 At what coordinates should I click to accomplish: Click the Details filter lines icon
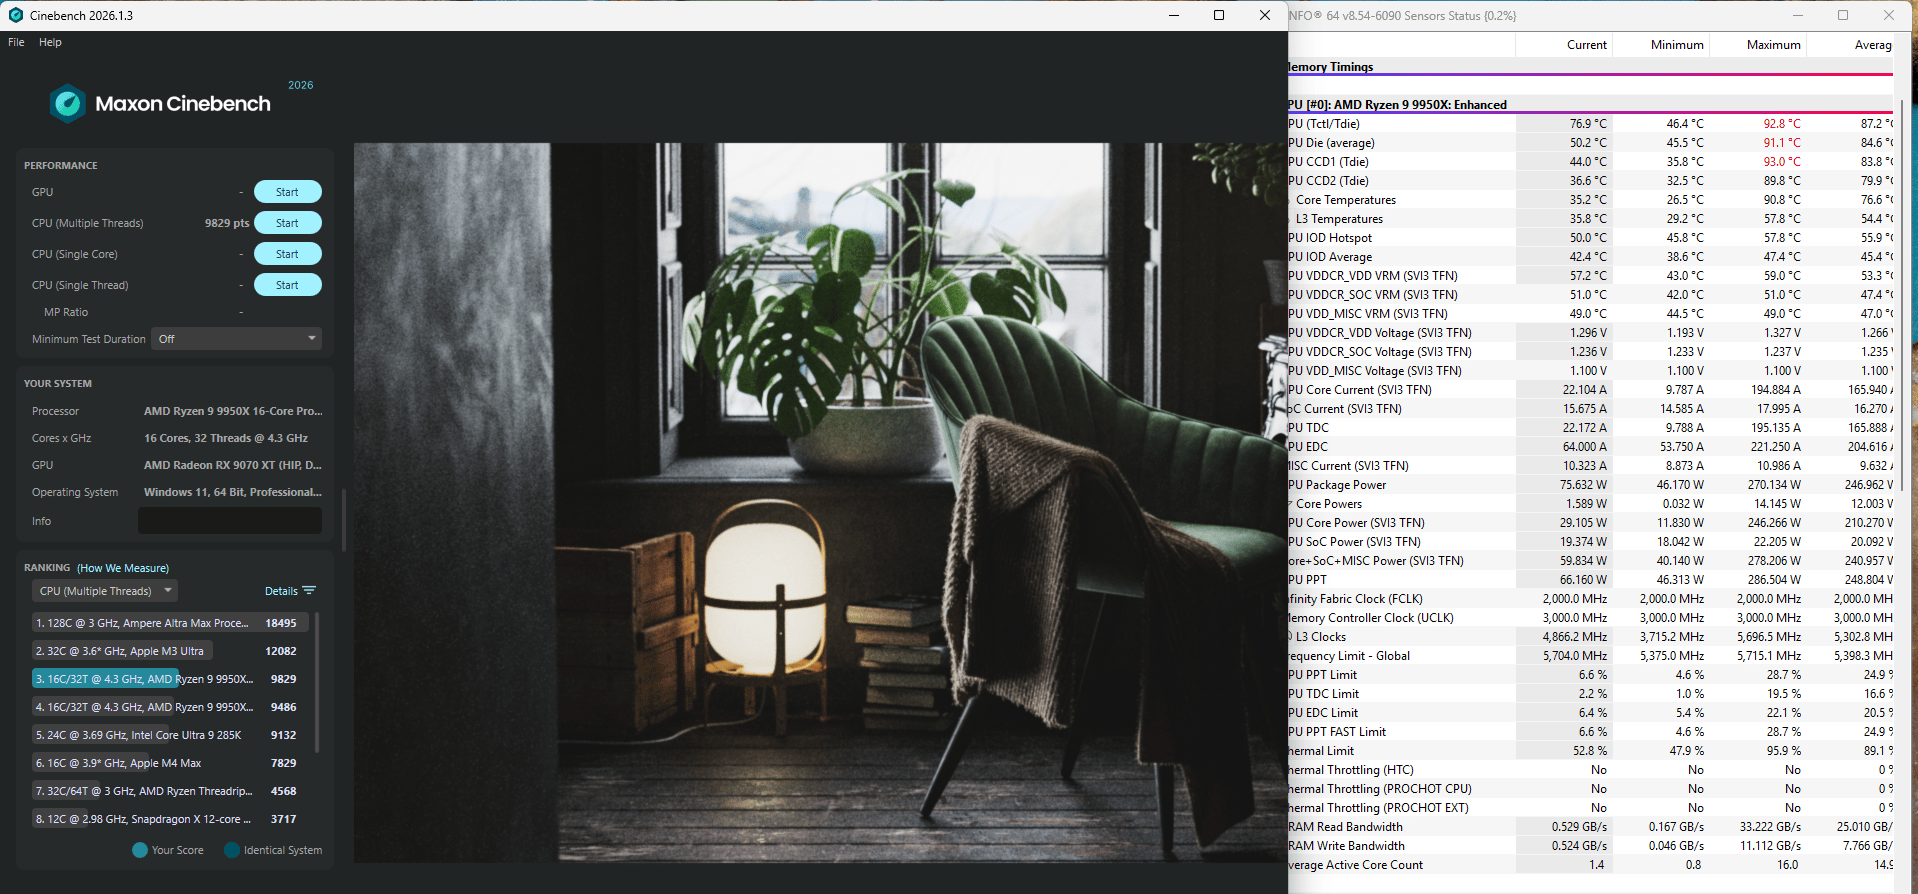pyautogui.click(x=309, y=591)
